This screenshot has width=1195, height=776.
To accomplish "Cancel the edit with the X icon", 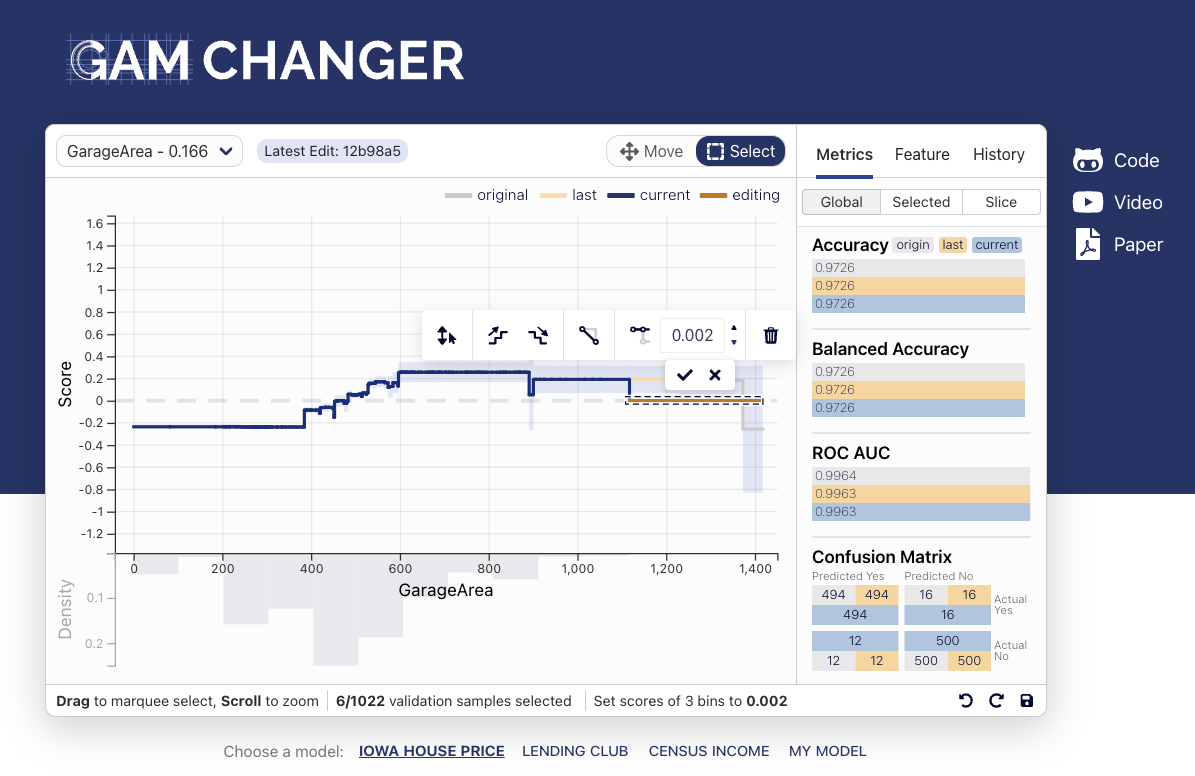I will pyautogui.click(x=715, y=375).
